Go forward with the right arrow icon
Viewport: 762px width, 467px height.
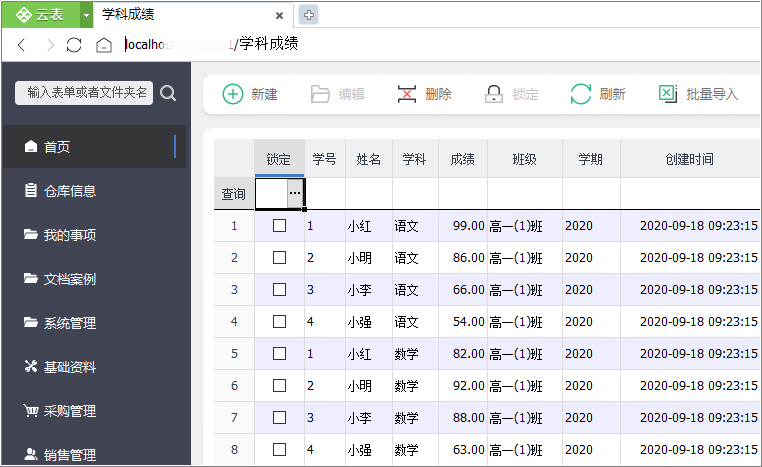pos(50,45)
